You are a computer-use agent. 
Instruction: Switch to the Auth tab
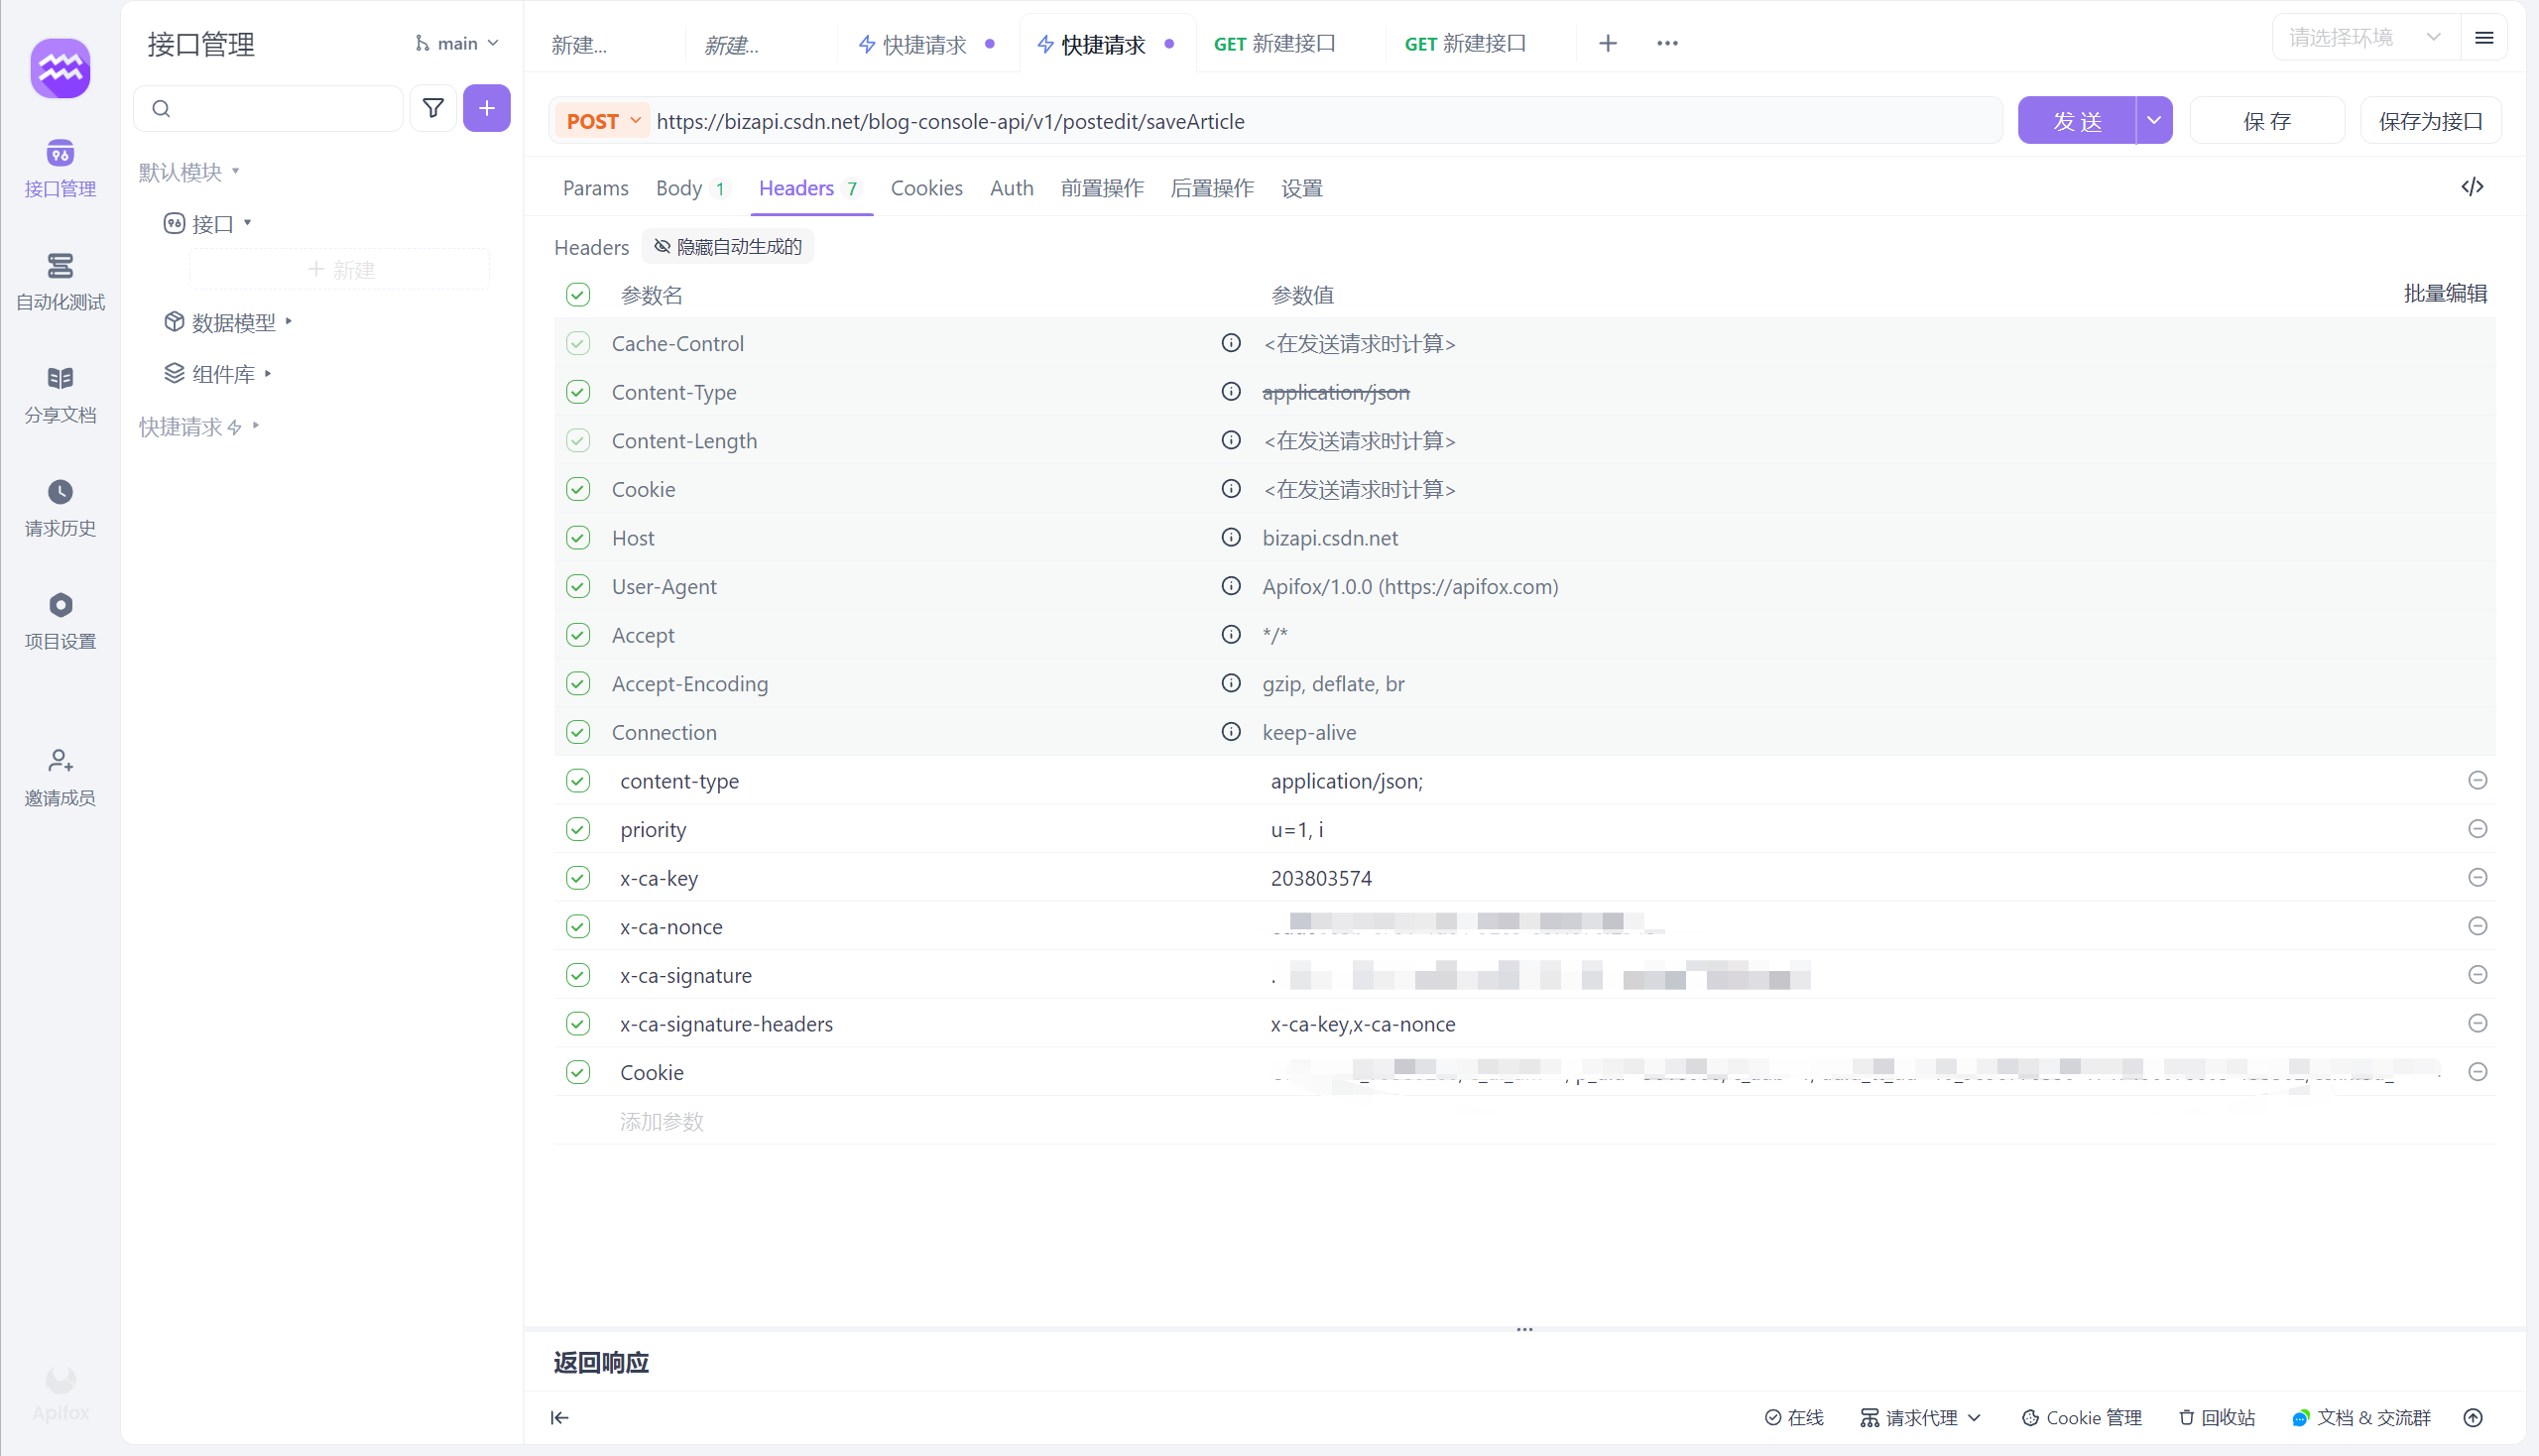pyautogui.click(x=1011, y=188)
